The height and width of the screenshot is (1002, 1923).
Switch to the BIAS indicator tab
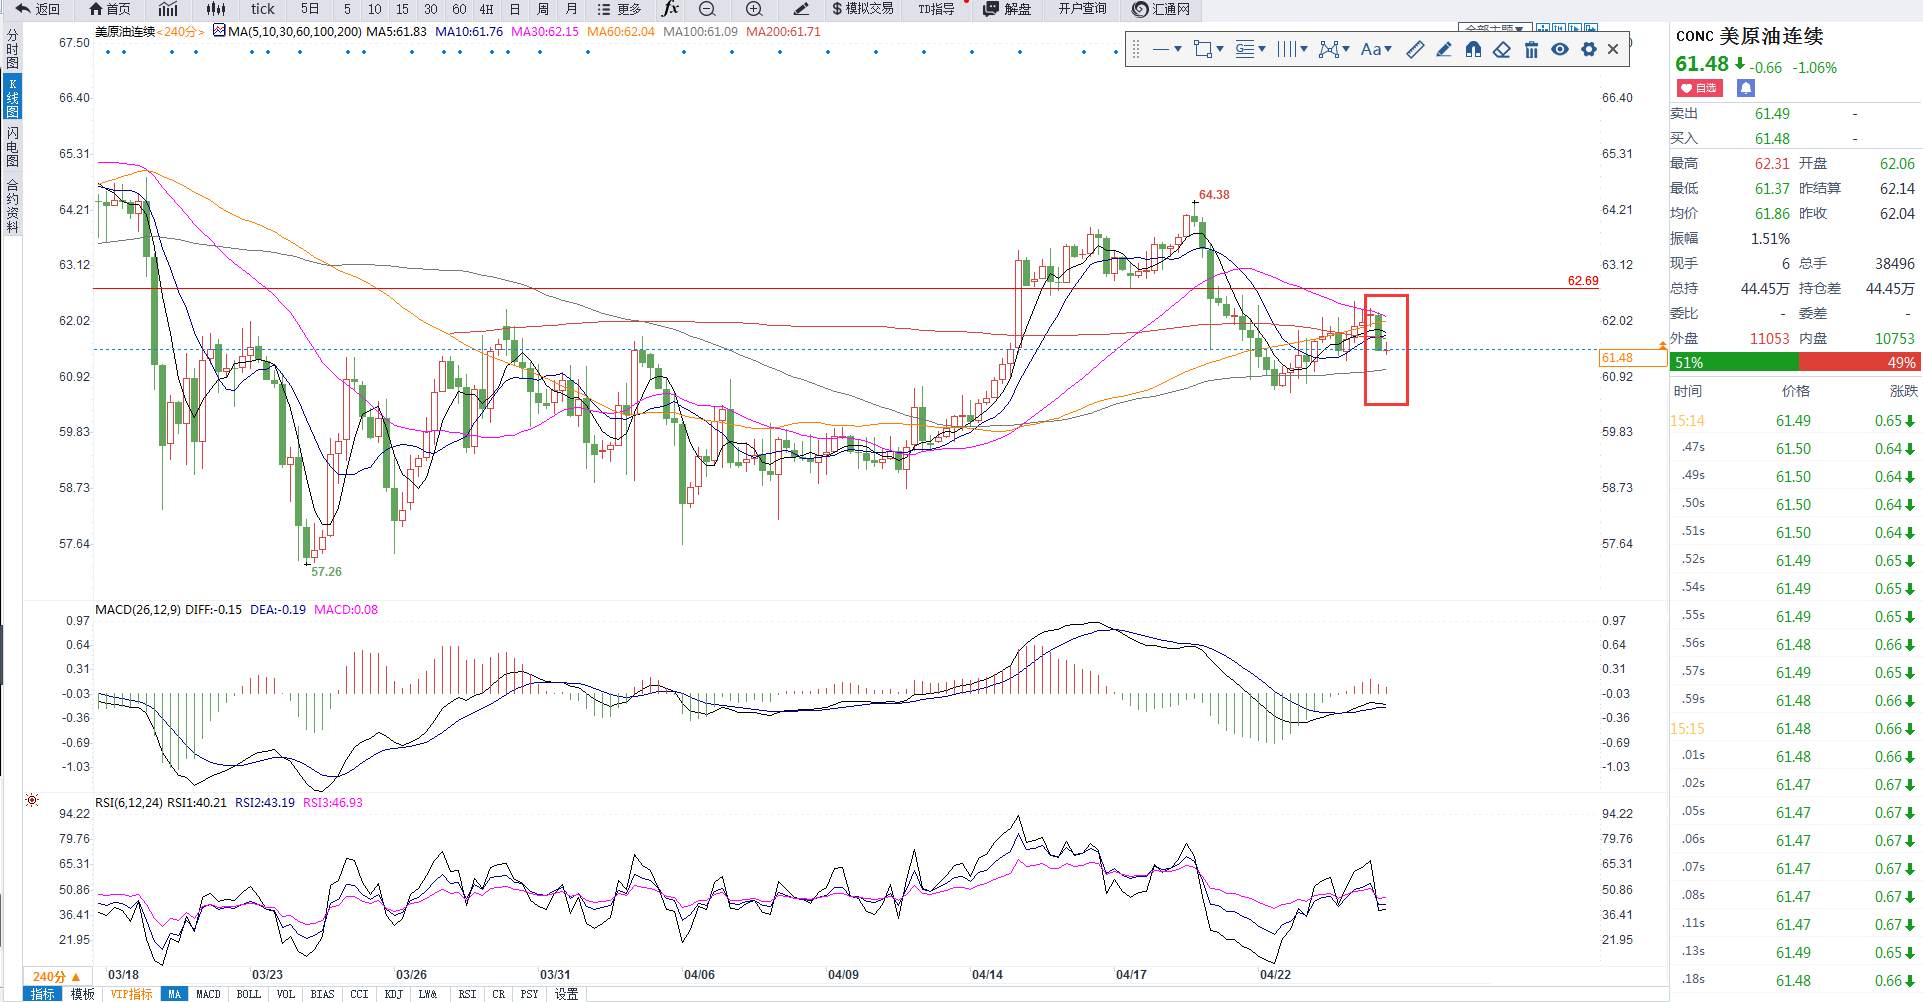(322, 994)
